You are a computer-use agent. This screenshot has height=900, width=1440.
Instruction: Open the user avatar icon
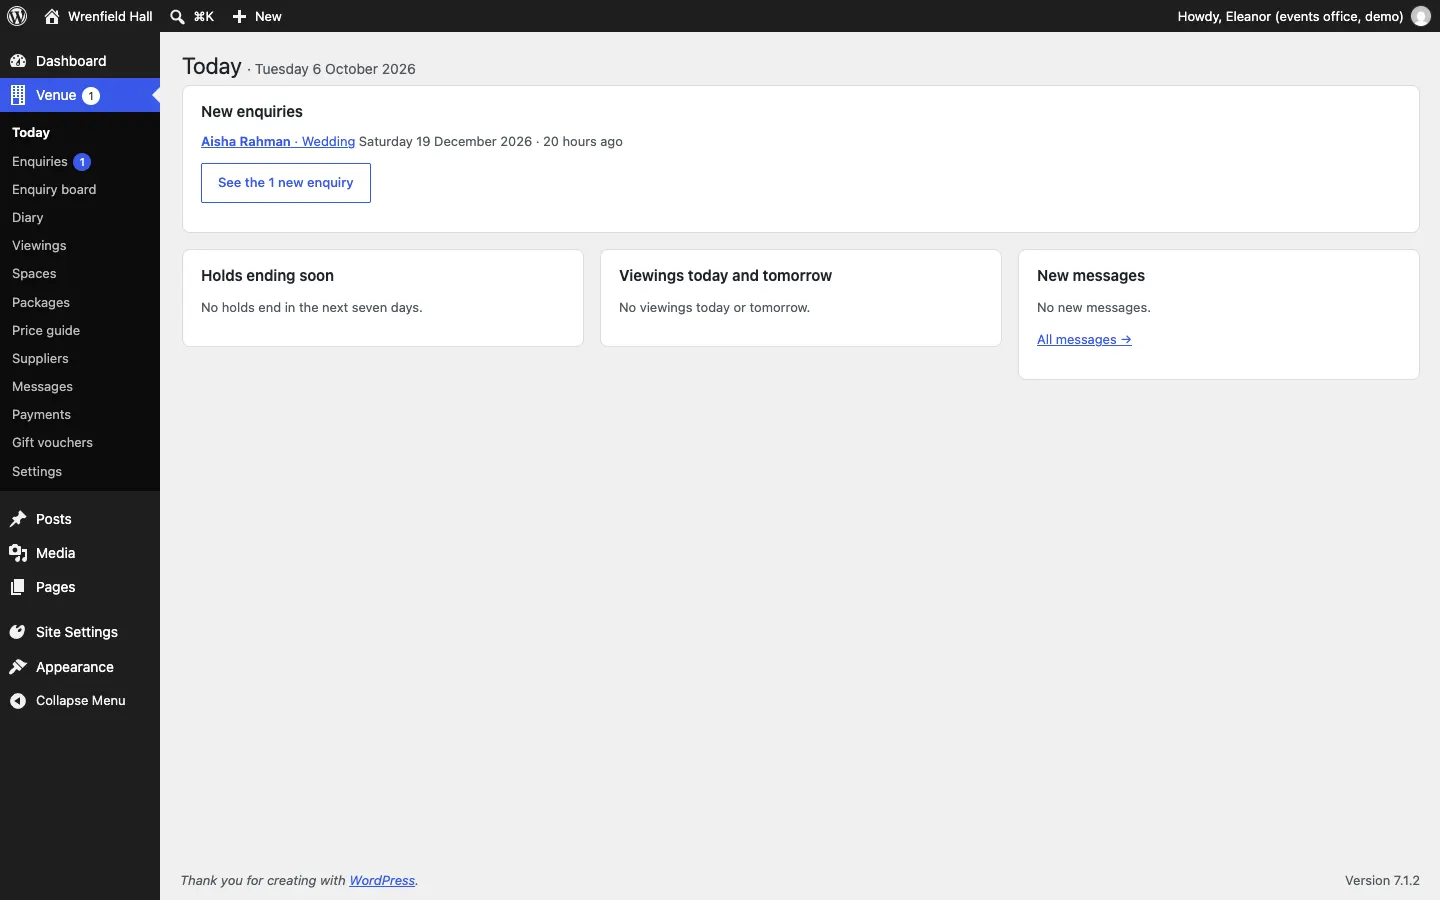tap(1421, 16)
